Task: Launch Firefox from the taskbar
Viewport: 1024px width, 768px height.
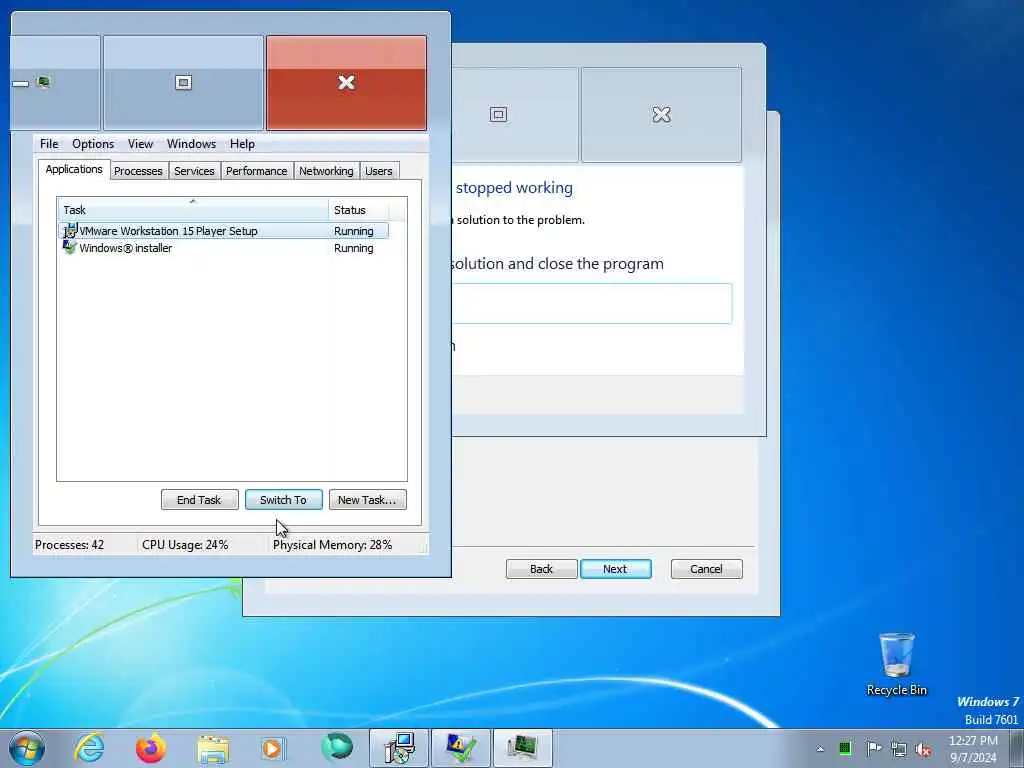Action: click(151, 748)
